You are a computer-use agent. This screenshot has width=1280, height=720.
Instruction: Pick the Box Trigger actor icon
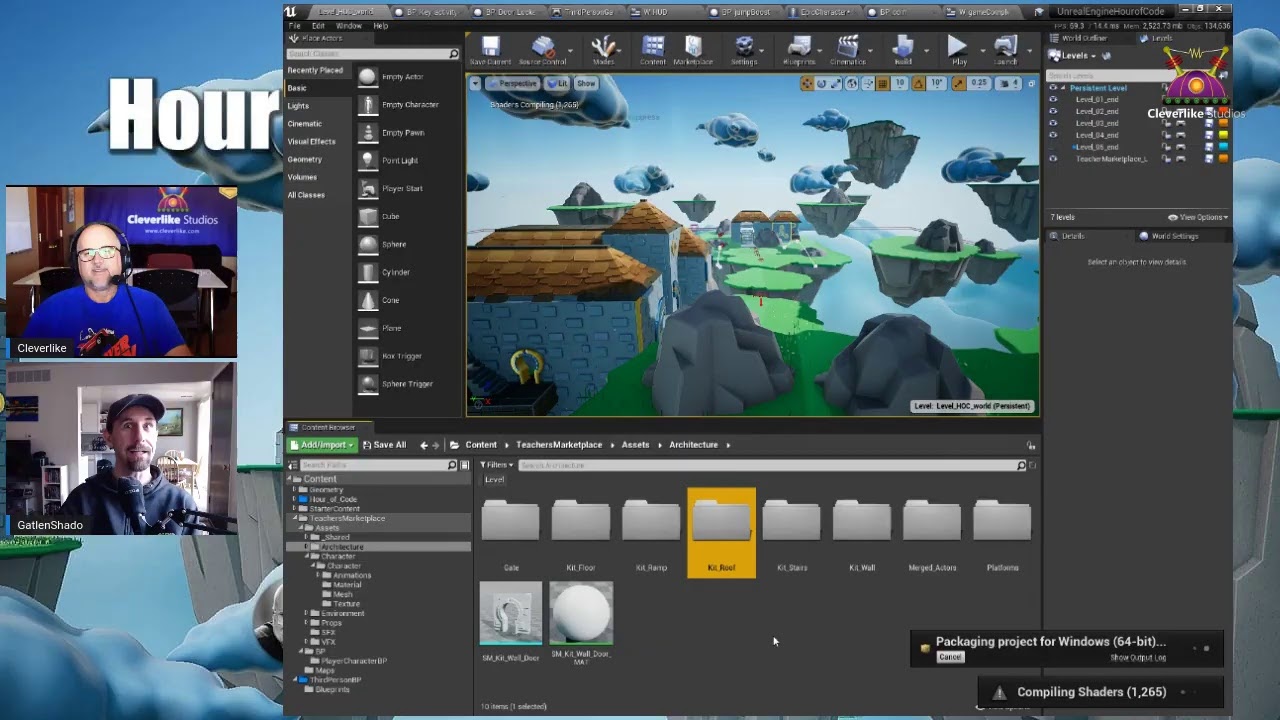point(368,356)
